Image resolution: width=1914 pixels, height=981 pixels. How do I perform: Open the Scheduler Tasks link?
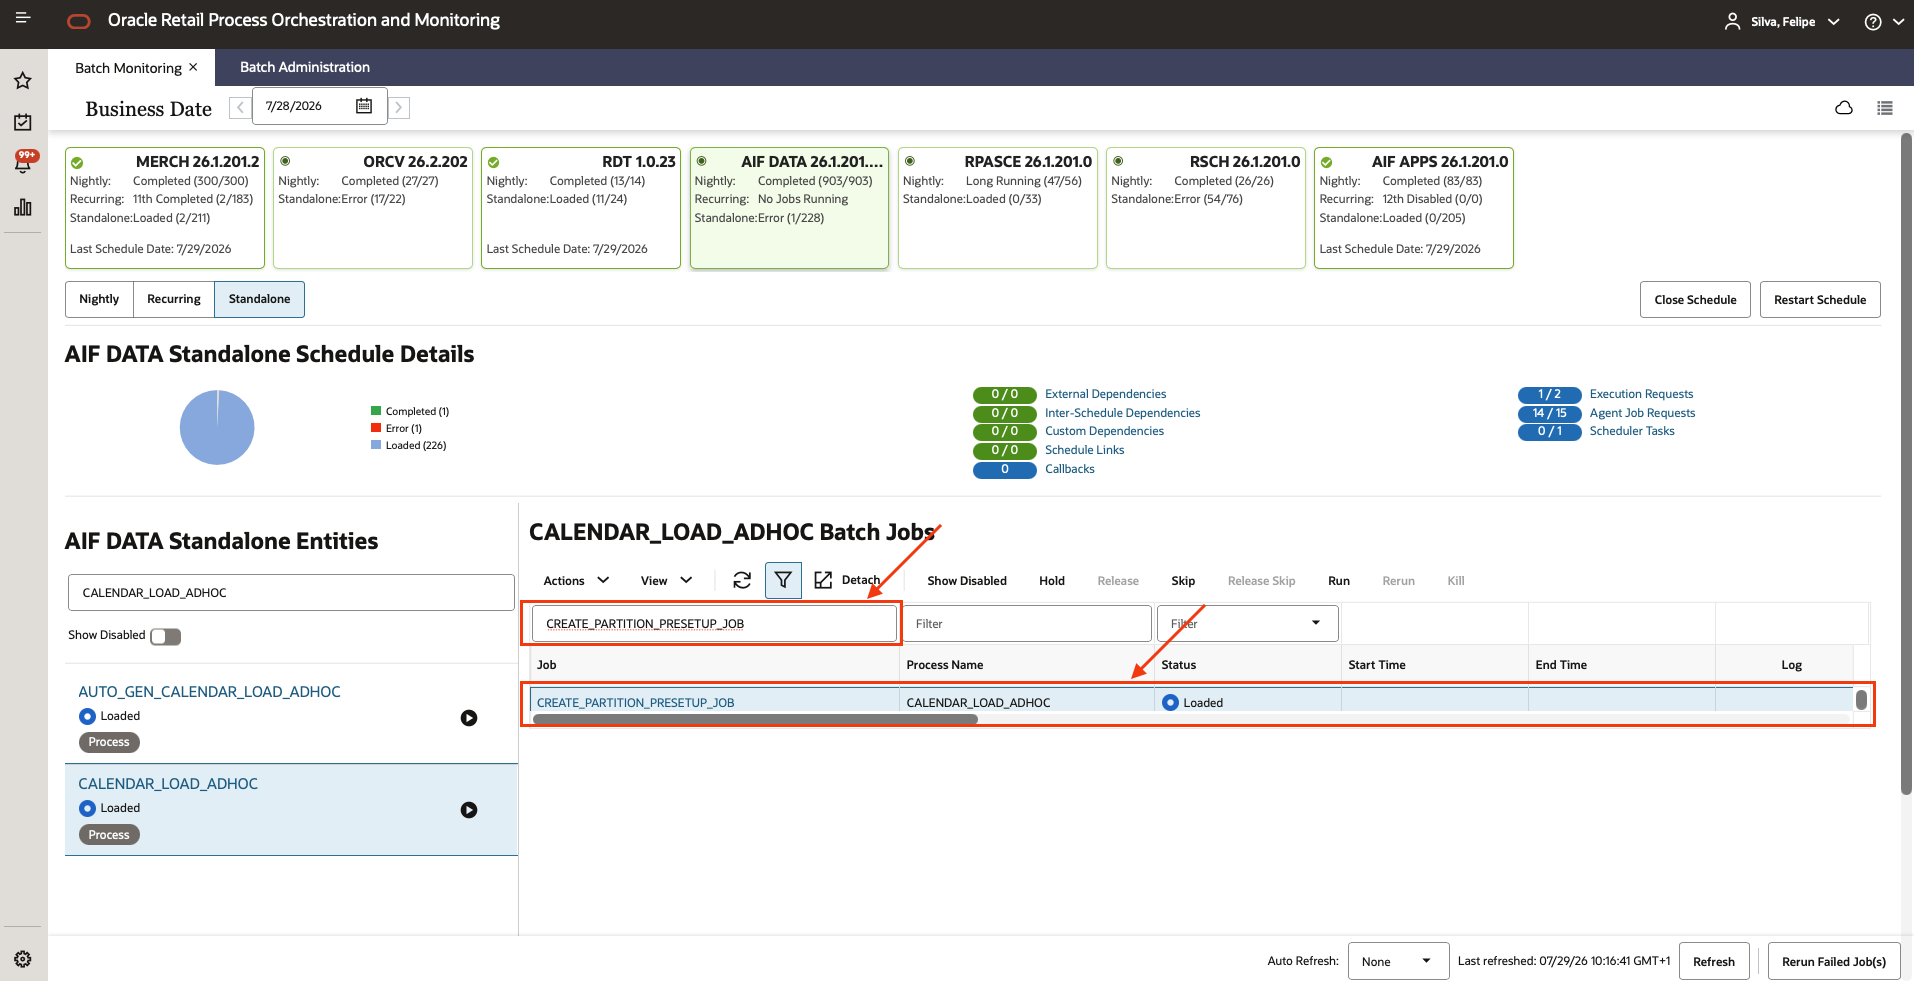(x=1632, y=431)
